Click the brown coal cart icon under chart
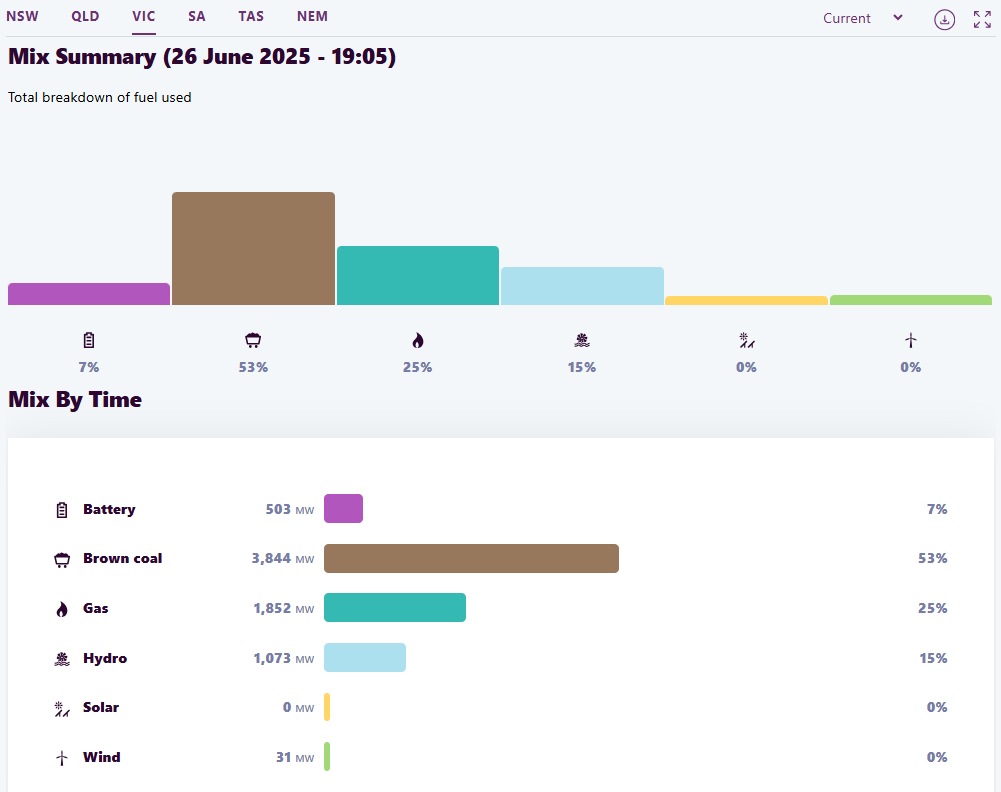This screenshot has width=1001, height=792. pyautogui.click(x=253, y=340)
